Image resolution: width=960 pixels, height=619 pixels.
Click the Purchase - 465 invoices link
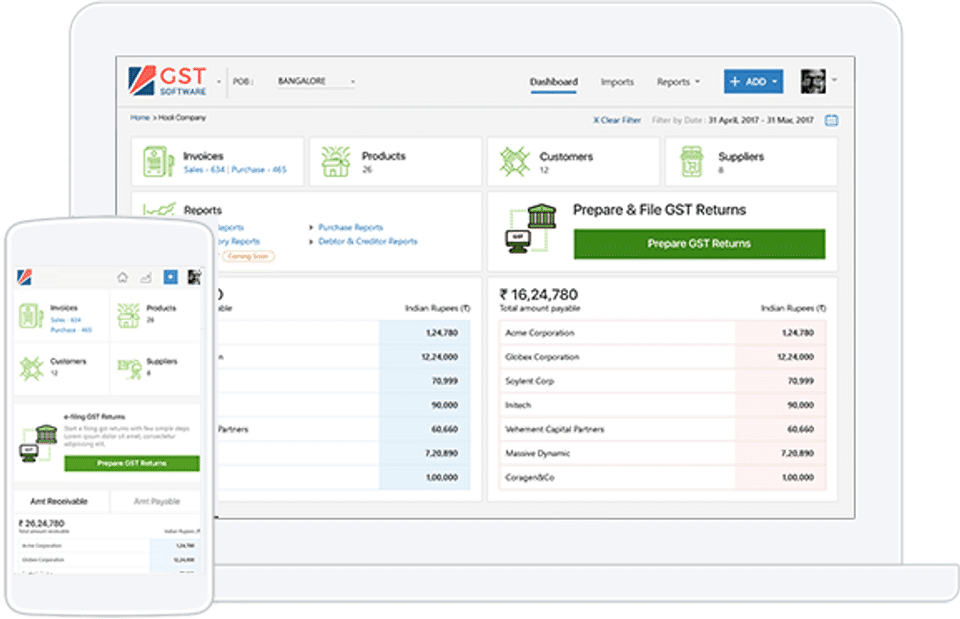[258, 170]
